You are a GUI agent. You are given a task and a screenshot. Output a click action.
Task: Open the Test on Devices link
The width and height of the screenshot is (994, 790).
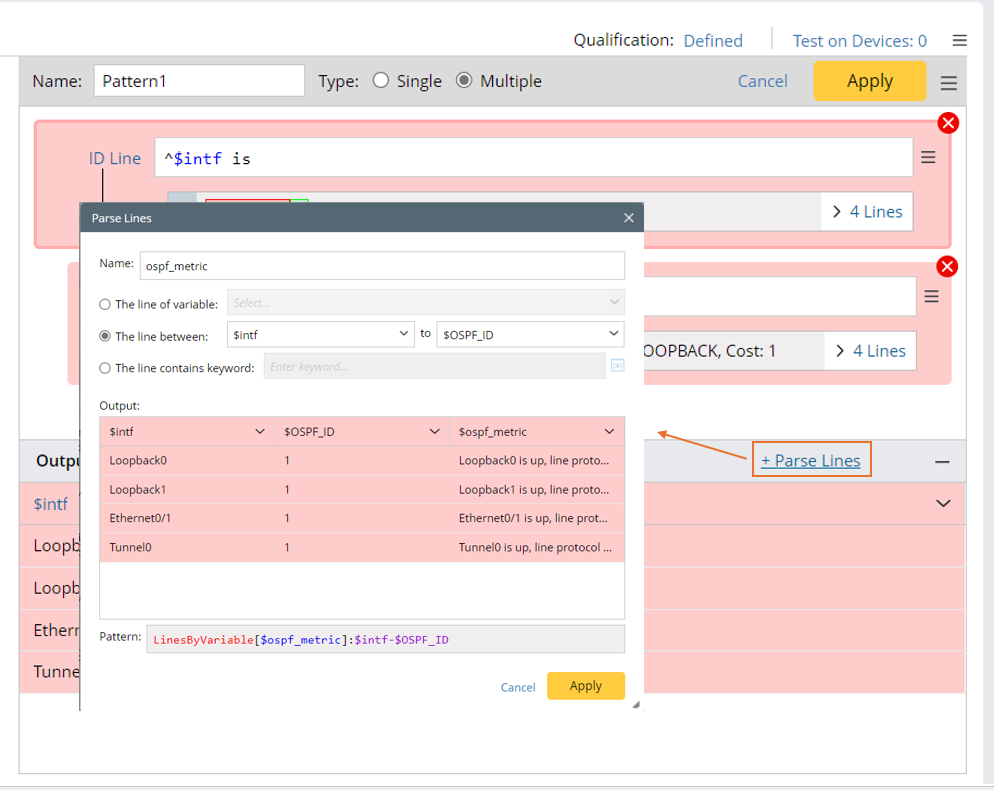click(859, 41)
